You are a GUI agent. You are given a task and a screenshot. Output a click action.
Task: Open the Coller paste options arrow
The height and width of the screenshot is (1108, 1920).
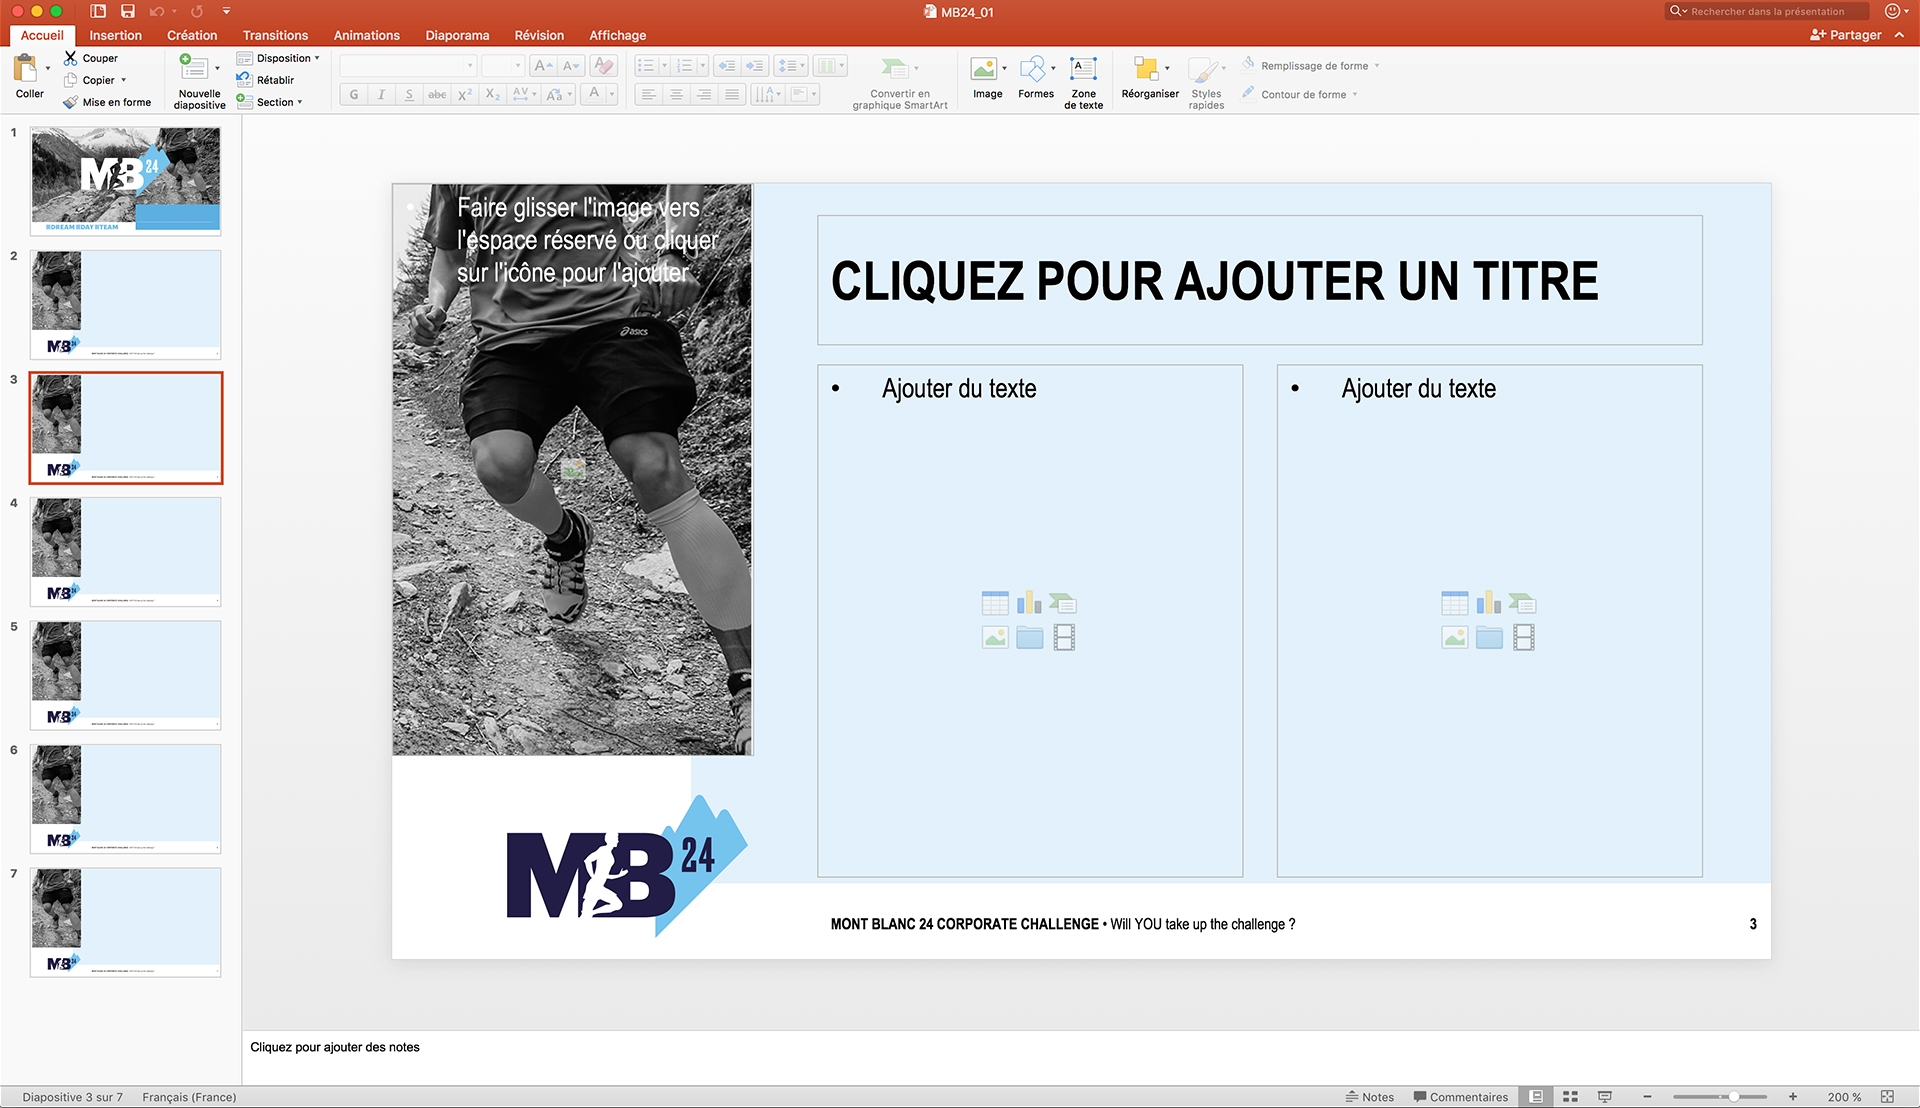click(x=48, y=68)
